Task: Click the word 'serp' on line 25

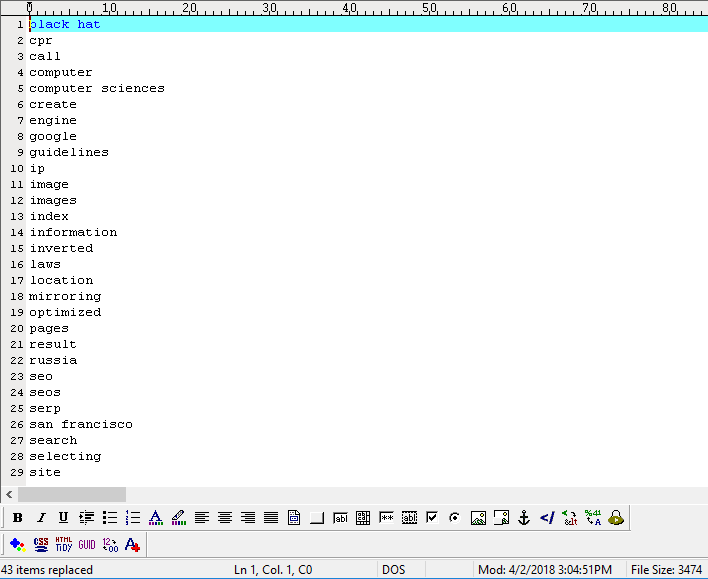Action: tap(45, 408)
